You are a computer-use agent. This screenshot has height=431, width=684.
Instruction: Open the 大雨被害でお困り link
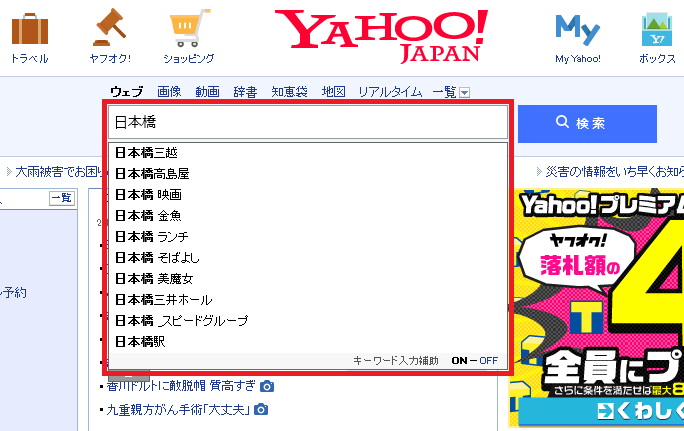[x=58, y=172]
